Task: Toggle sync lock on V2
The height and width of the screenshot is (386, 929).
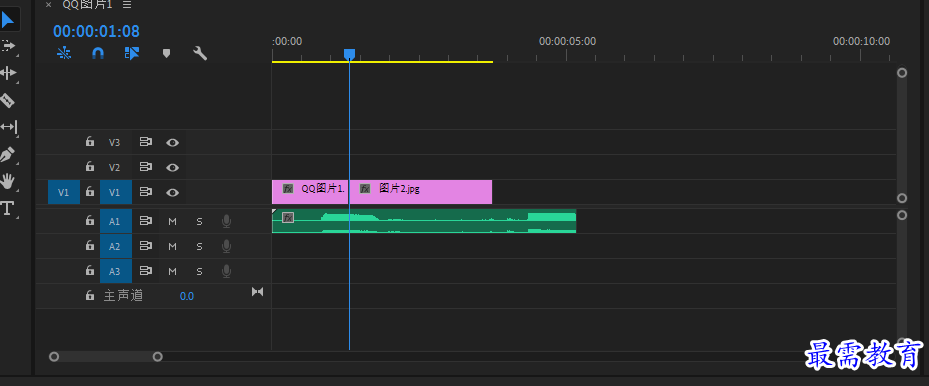Action: click(146, 167)
